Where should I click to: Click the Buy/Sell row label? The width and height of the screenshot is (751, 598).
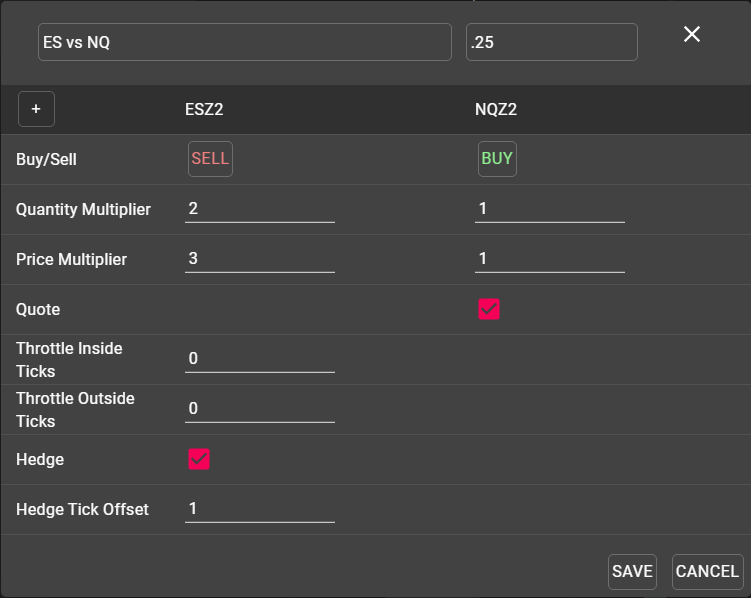click(x=46, y=159)
